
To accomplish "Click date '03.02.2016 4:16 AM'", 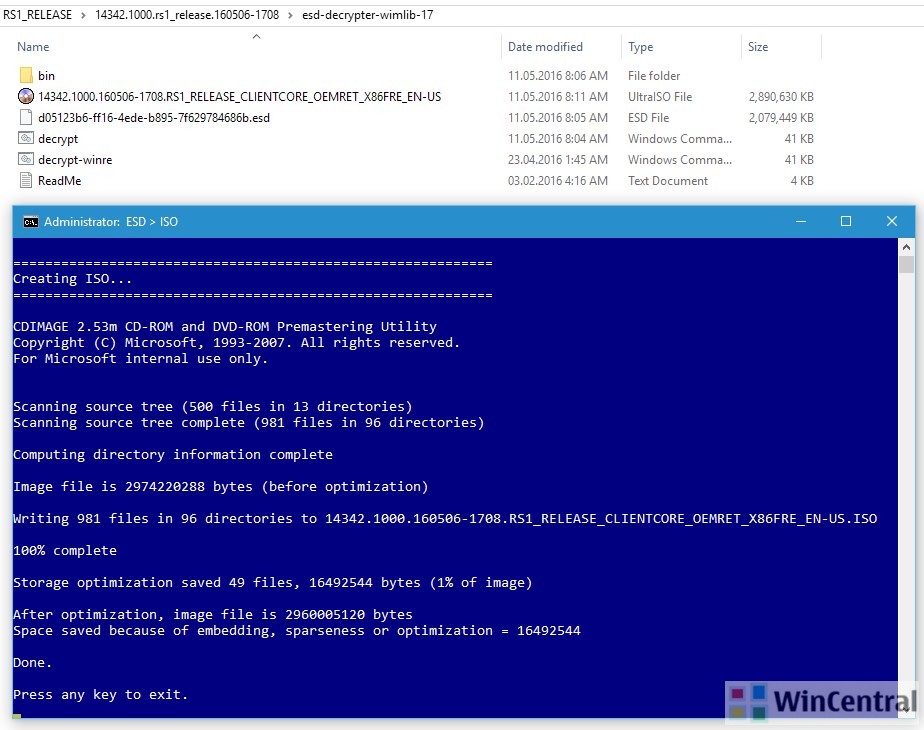I will click(557, 181).
